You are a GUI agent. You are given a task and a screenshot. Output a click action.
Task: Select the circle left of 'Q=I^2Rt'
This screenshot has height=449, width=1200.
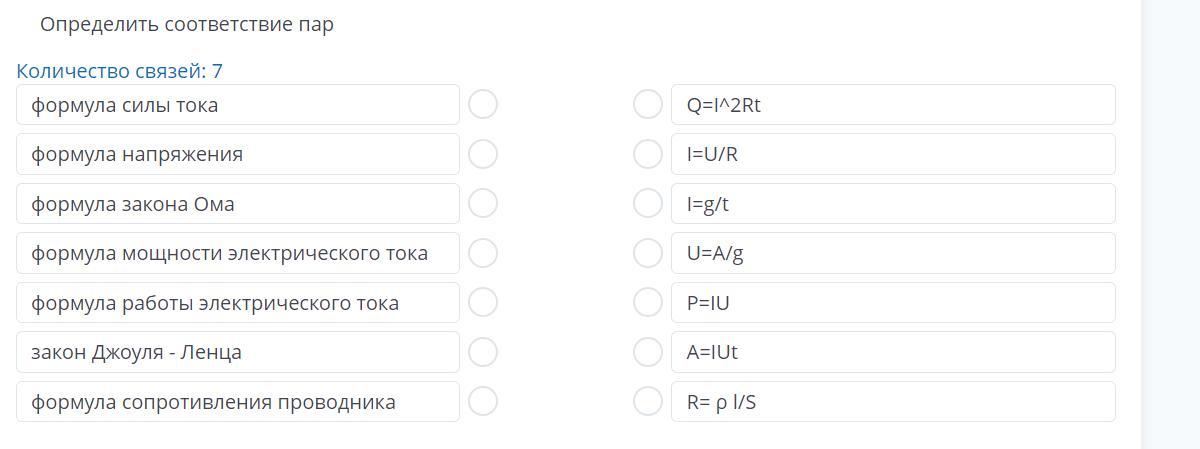648,104
